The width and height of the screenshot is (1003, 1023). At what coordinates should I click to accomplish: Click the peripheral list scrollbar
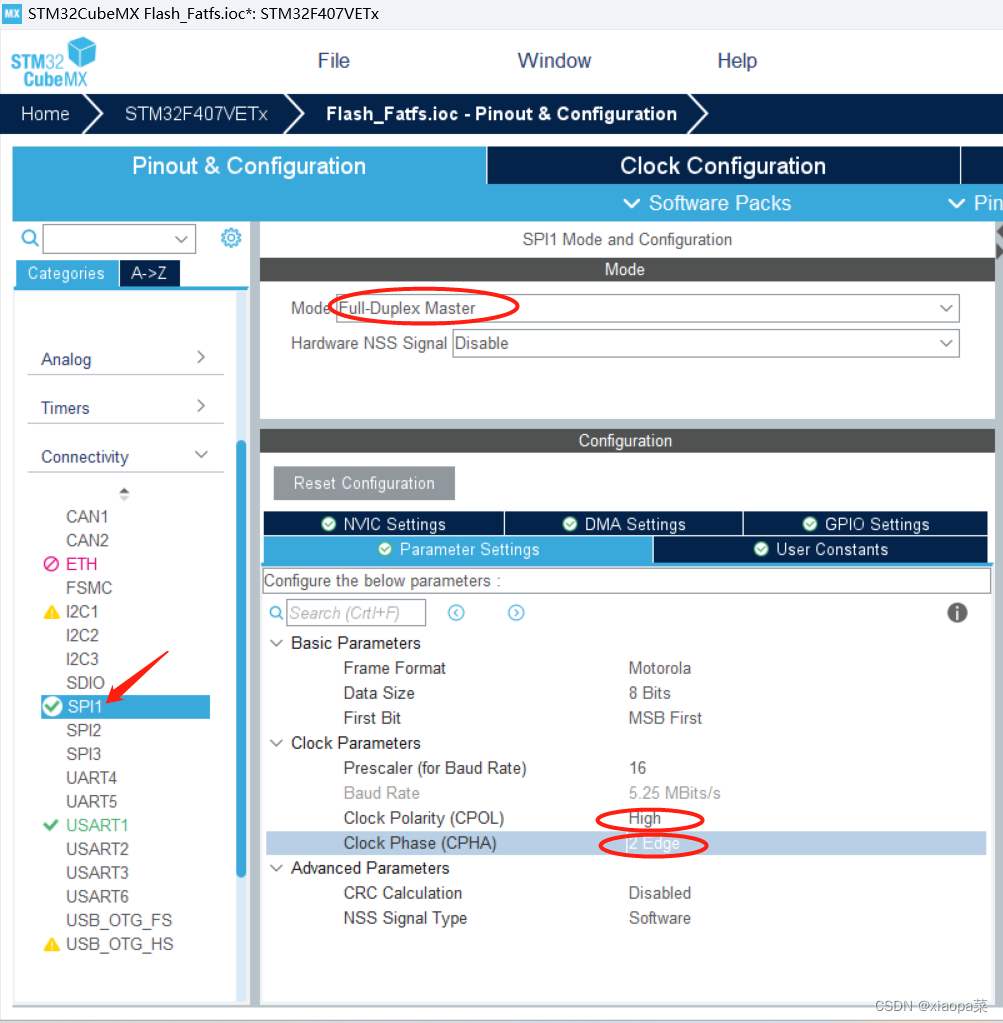[x=241, y=659]
